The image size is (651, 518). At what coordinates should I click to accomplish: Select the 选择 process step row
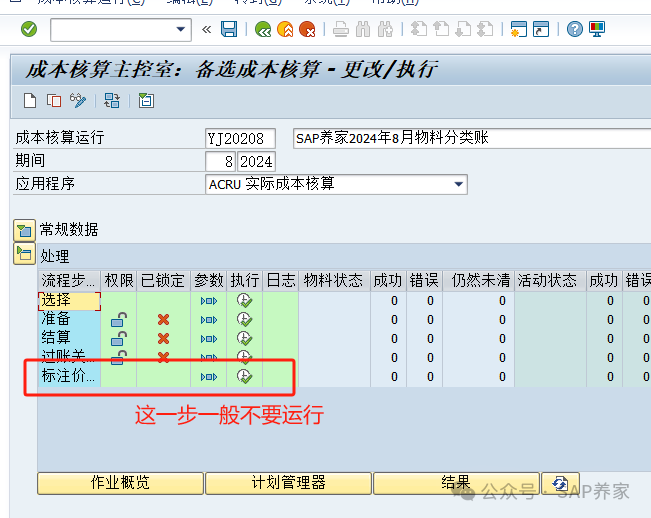pos(69,301)
